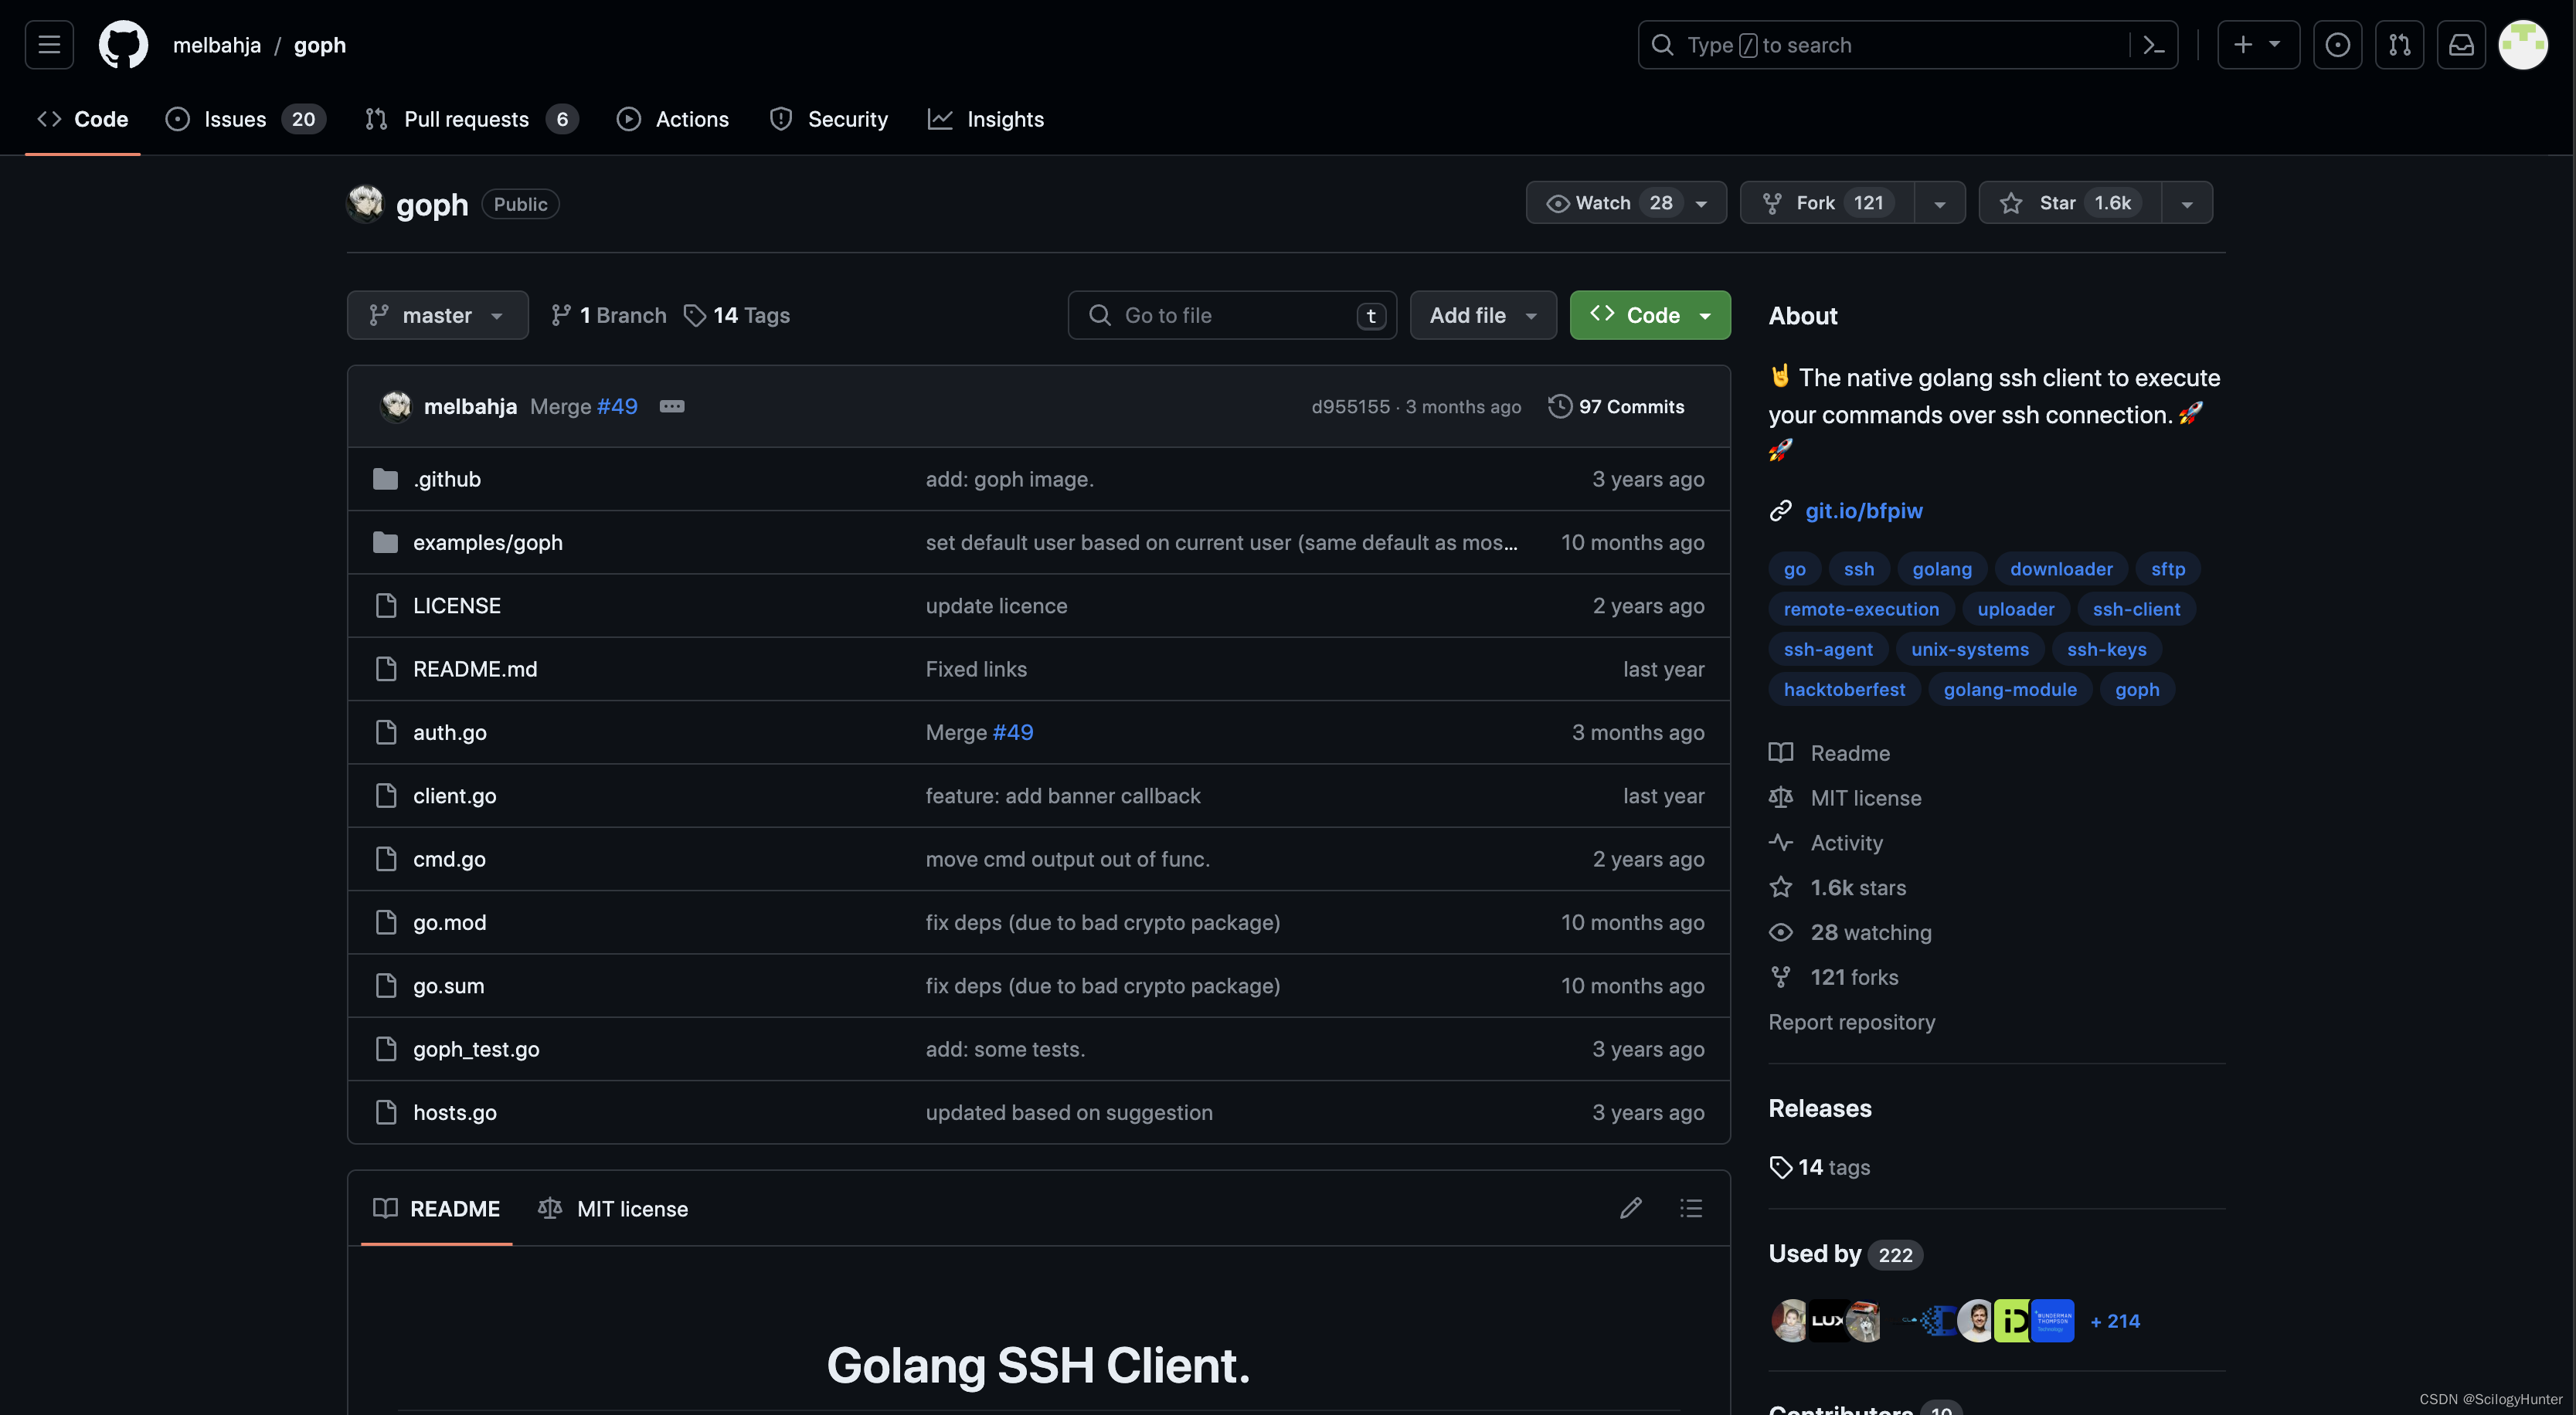
Task: Open the issues shortcut icon in header
Action: [x=2337, y=45]
